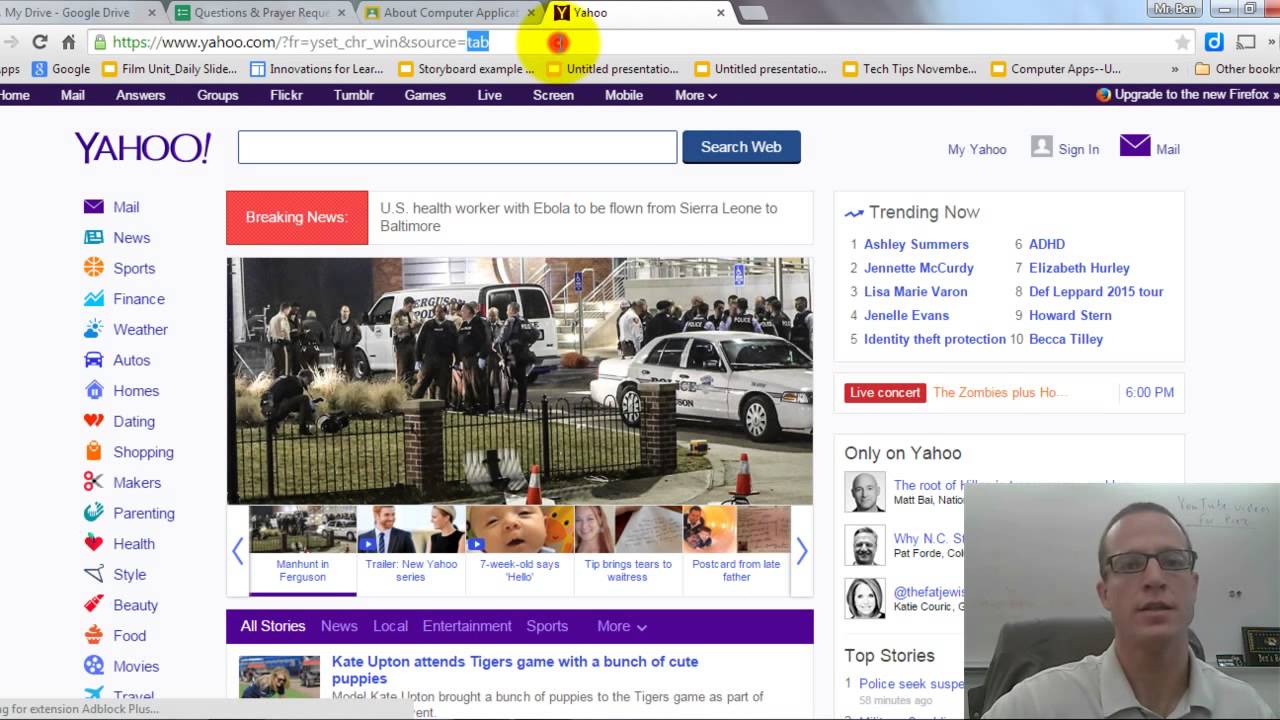The image size is (1280, 720).
Task: Switch to the My Drive - Google Drive tab
Action: pyautogui.click(x=78, y=13)
